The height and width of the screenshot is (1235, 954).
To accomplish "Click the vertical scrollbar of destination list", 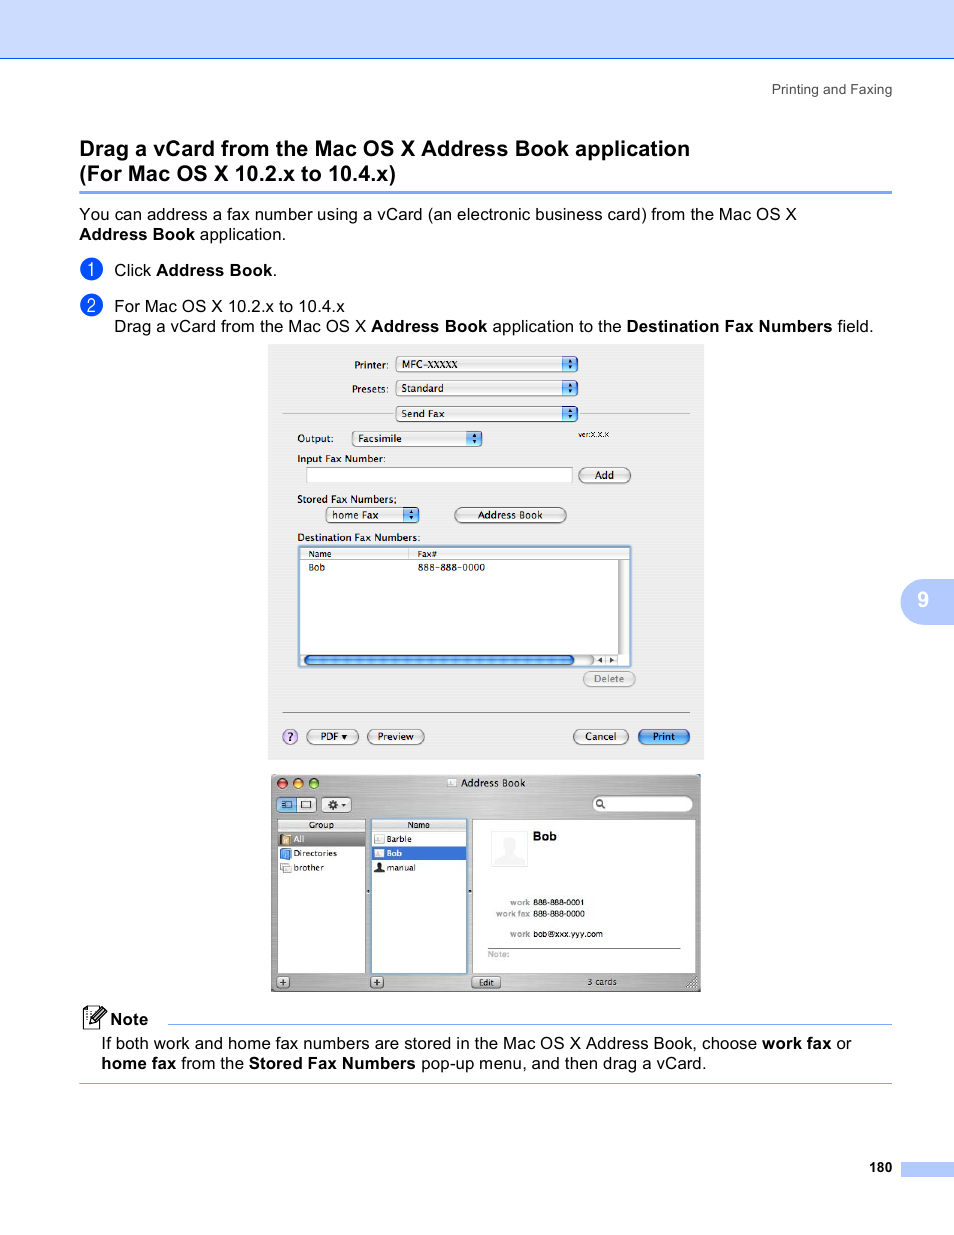I will pyautogui.click(x=624, y=606).
